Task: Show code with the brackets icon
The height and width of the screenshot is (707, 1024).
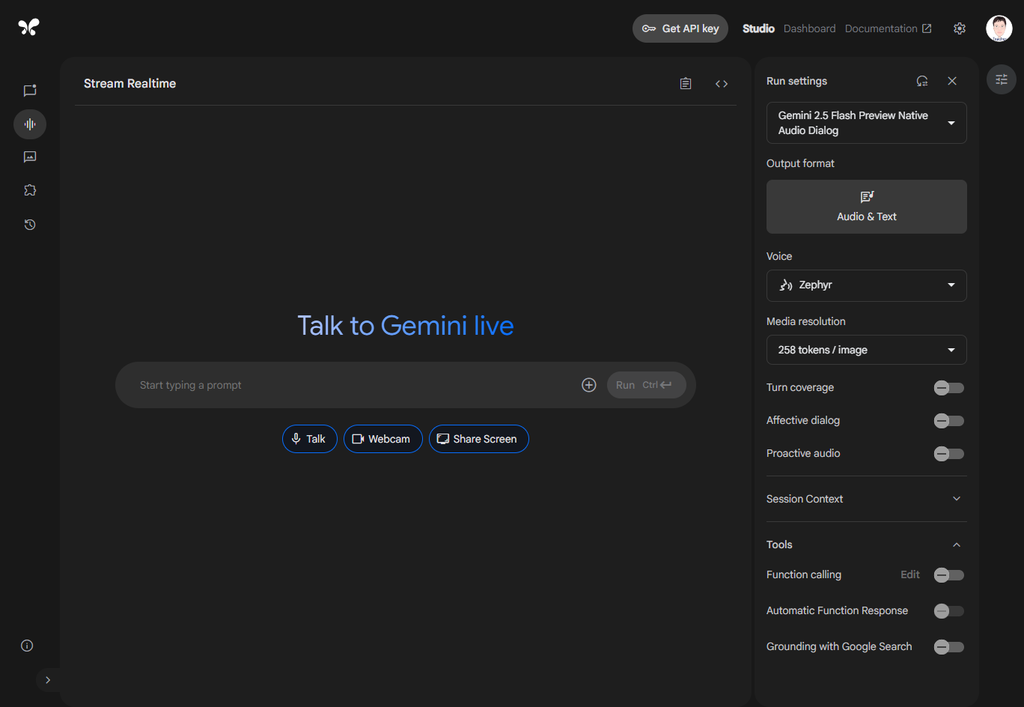Action: pos(721,84)
